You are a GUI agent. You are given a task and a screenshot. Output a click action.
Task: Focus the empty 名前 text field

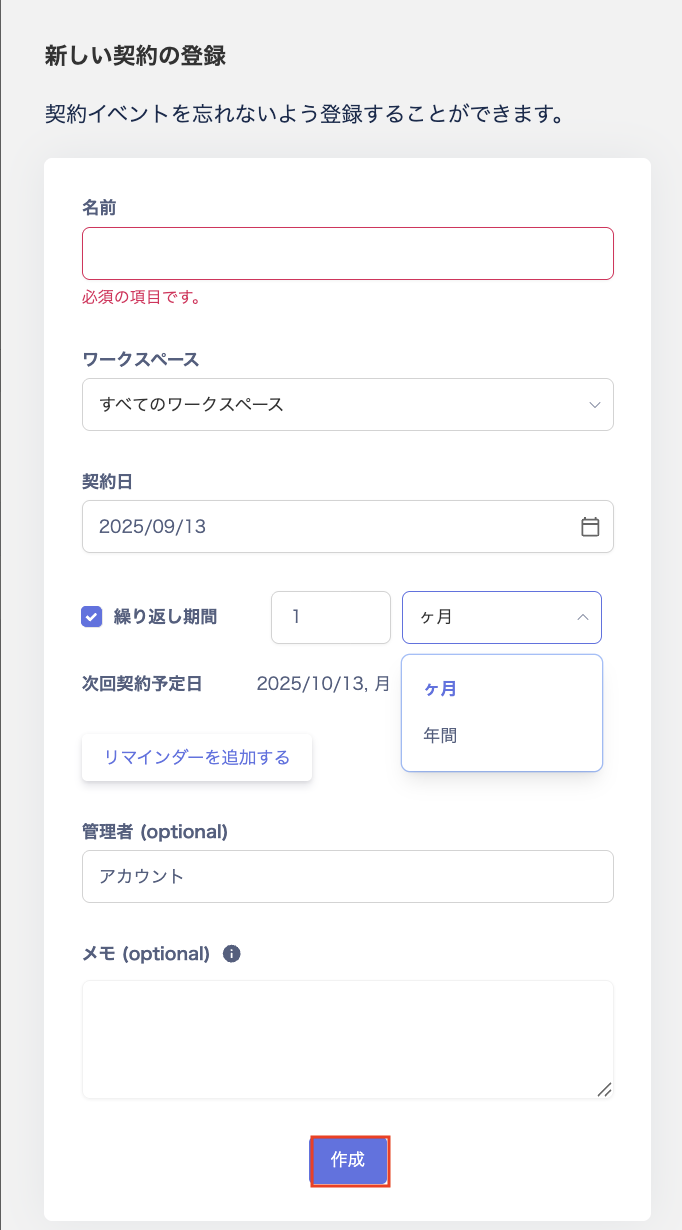[347, 253]
